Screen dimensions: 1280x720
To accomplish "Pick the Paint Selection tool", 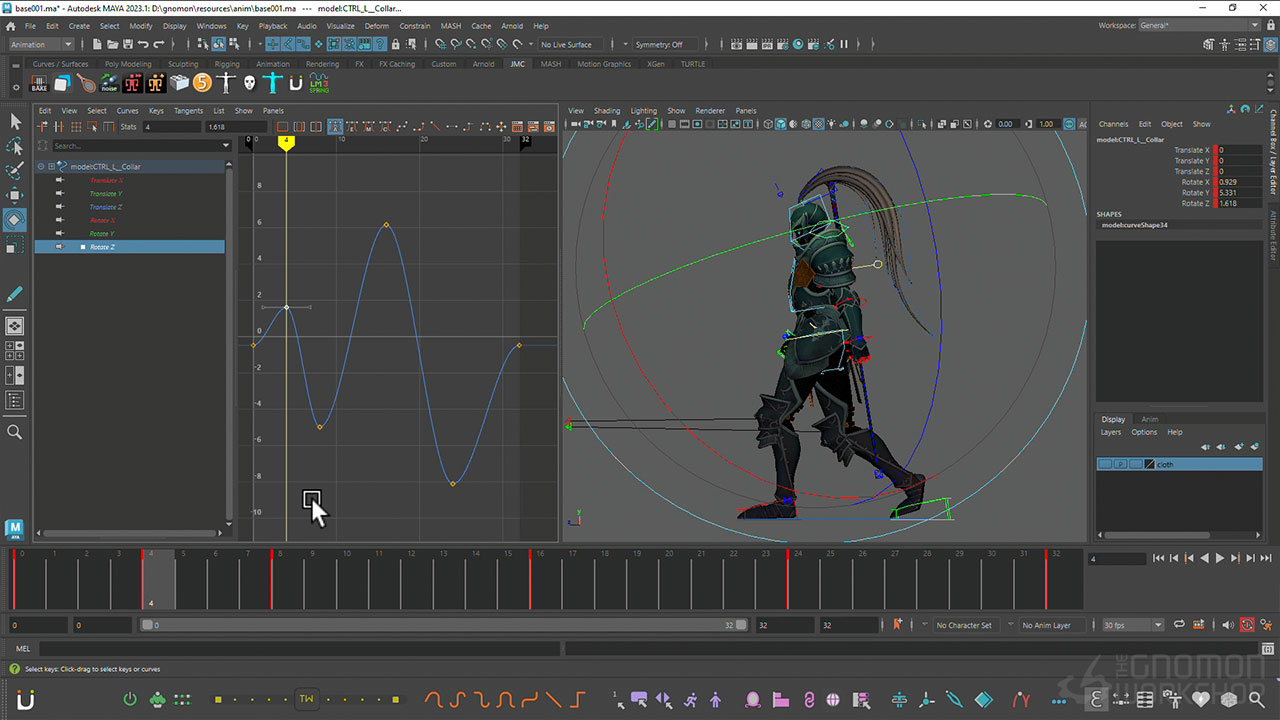I will point(15,171).
